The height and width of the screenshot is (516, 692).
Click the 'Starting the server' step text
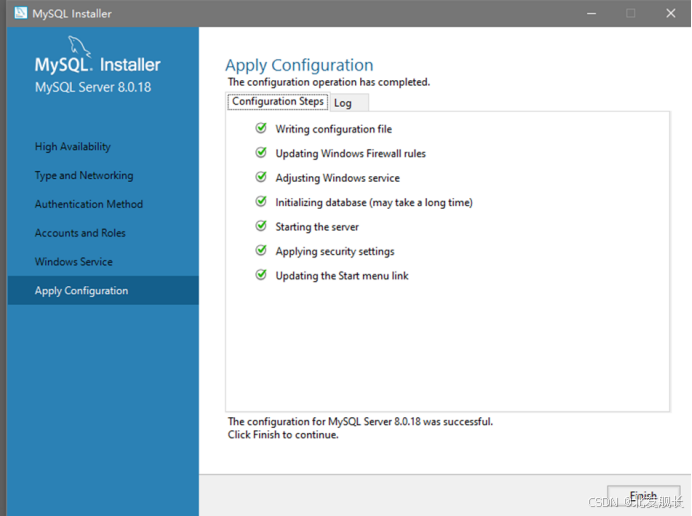(x=317, y=227)
